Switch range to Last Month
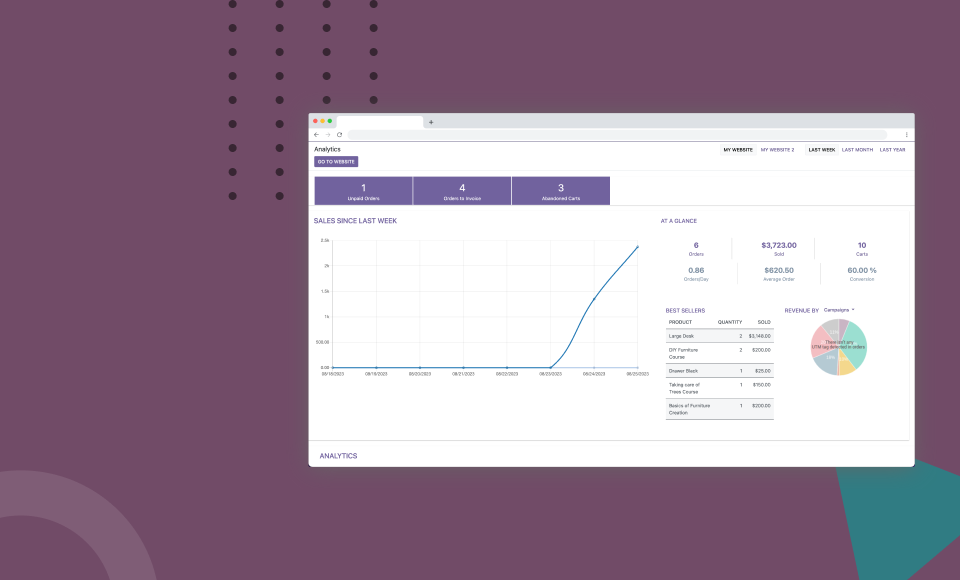 point(857,150)
